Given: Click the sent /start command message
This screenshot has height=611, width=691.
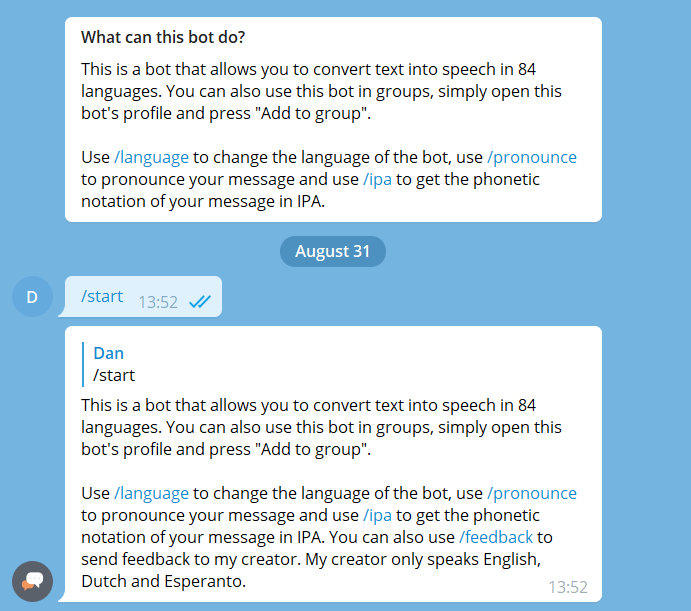Looking at the screenshot, I should 102,296.
